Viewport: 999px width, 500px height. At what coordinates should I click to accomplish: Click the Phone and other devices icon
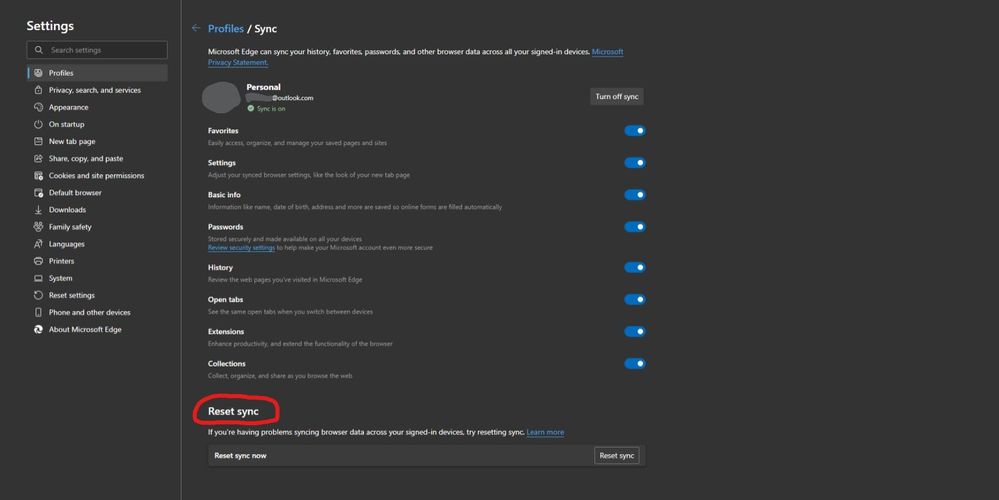click(38, 312)
